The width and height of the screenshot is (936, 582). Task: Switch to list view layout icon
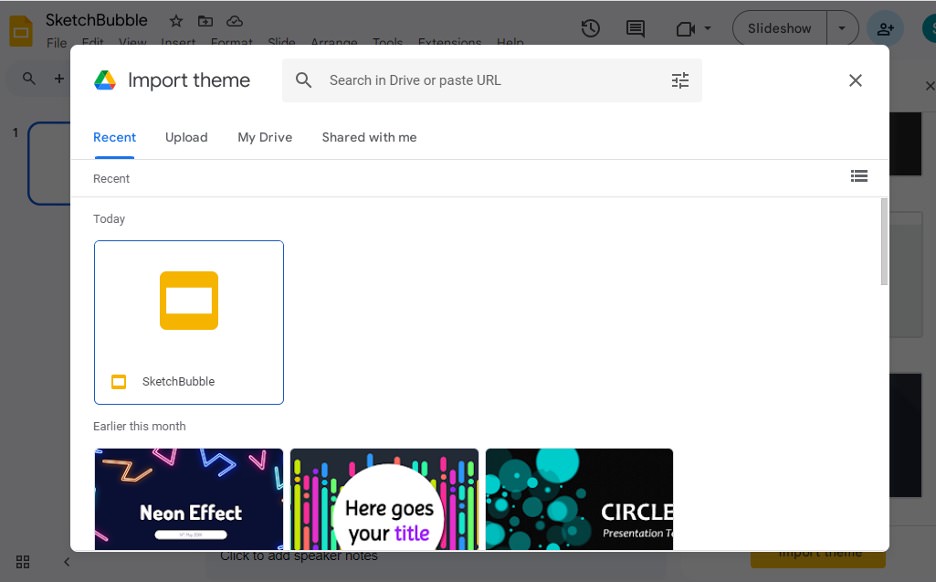click(x=859, y=176)
